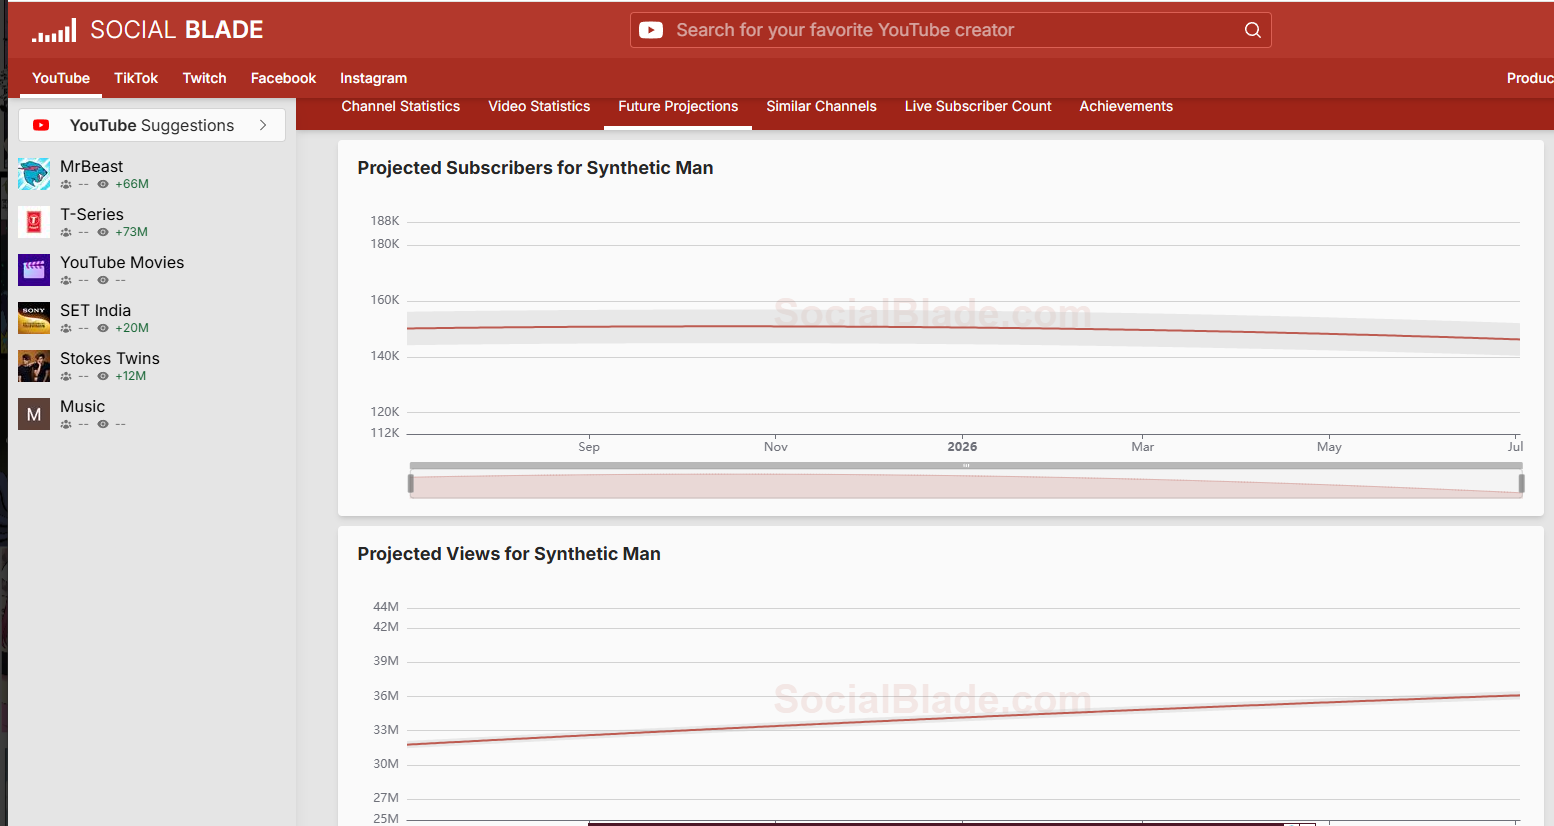Click the projected subscribers line
1554x826 pixels.
(963, 328)
